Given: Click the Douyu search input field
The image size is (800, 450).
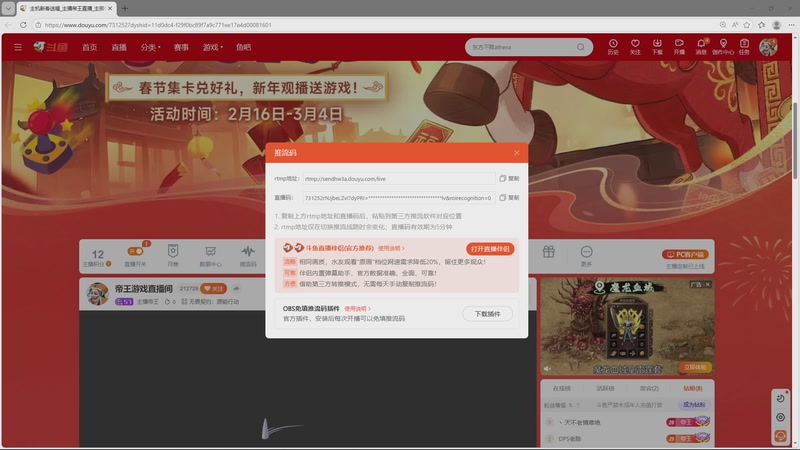Looking at the screenshot, I should [520, 47].
